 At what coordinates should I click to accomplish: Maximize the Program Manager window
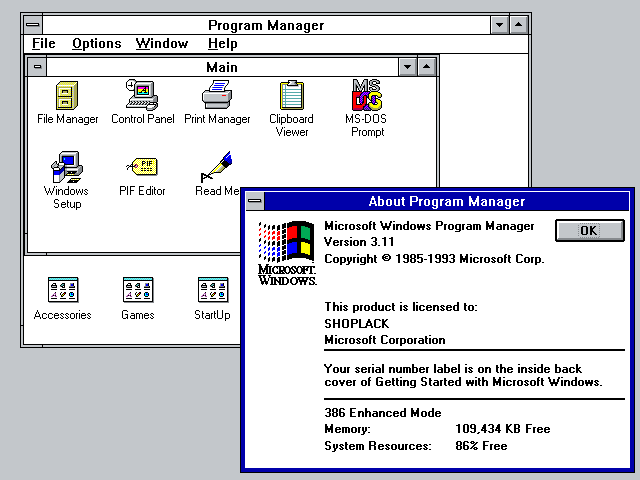click(518, 25)
